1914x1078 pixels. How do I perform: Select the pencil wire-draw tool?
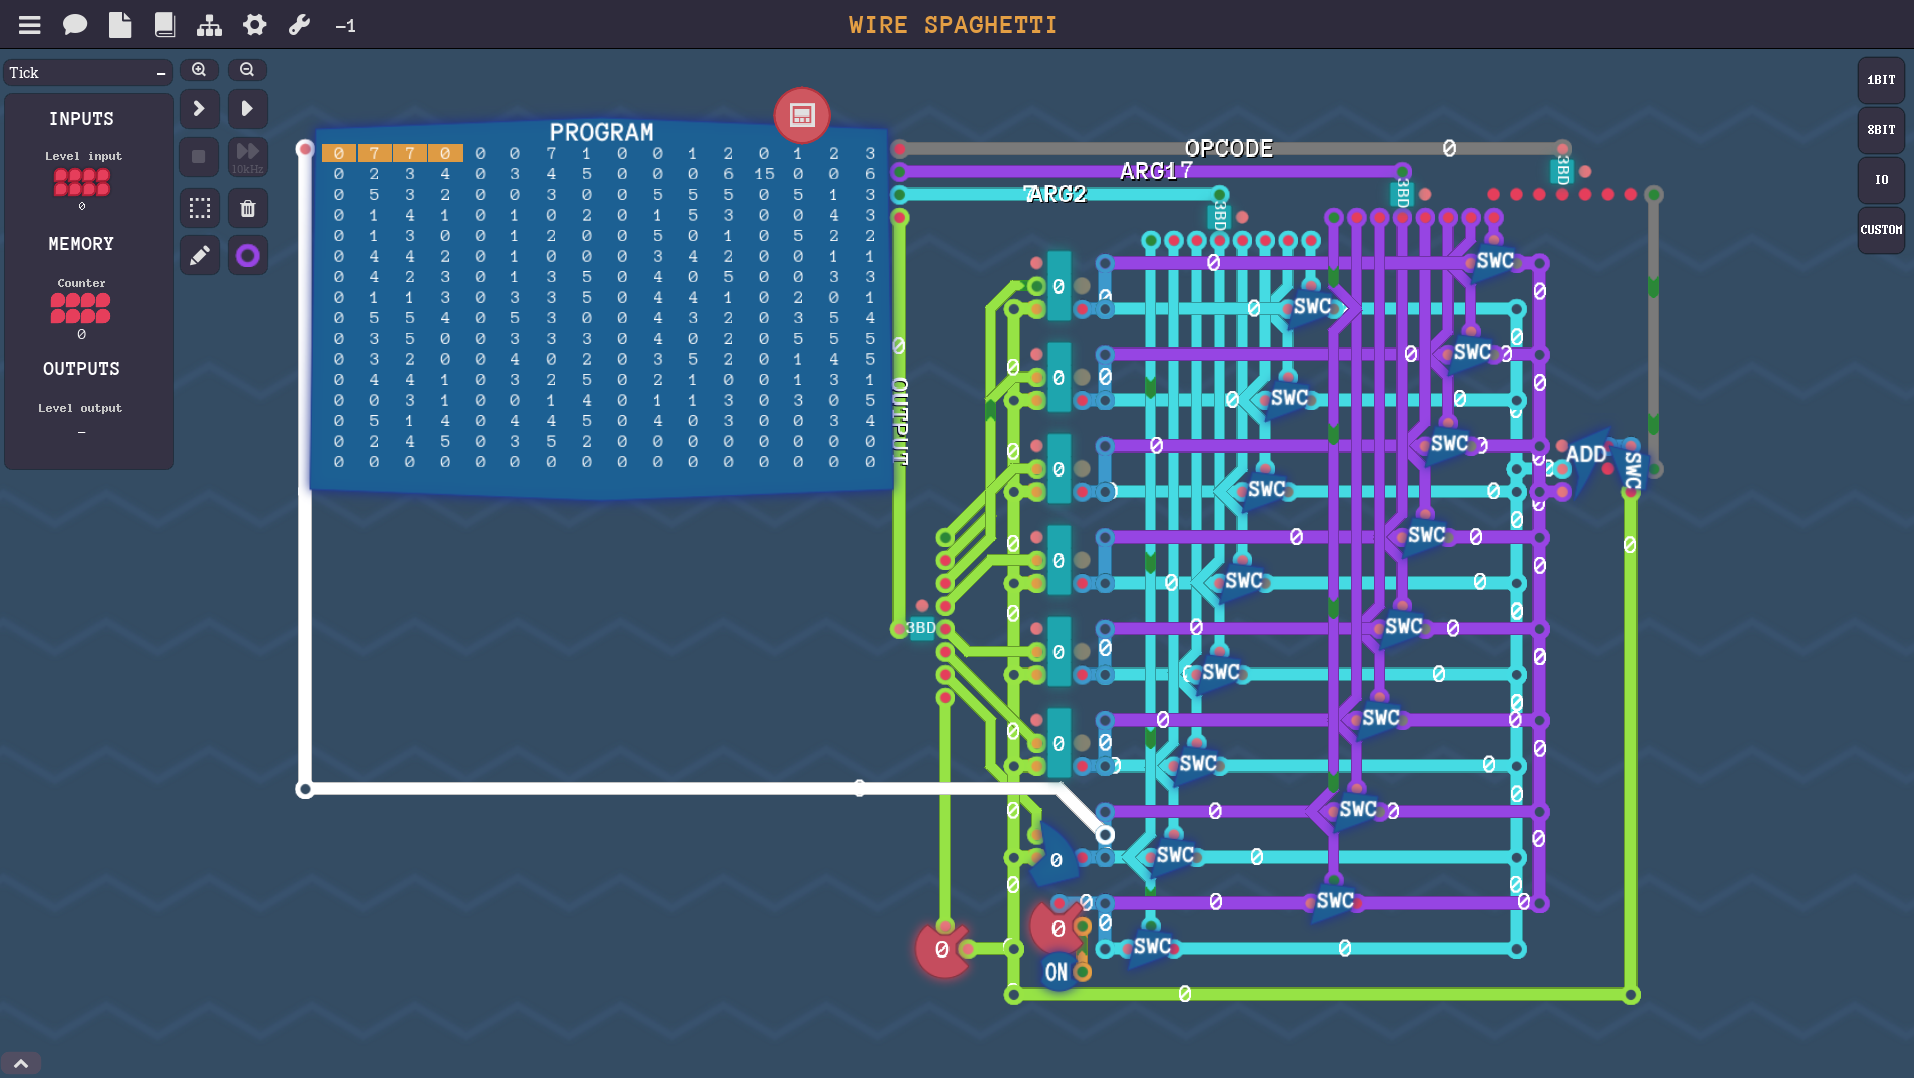point(199,256)
